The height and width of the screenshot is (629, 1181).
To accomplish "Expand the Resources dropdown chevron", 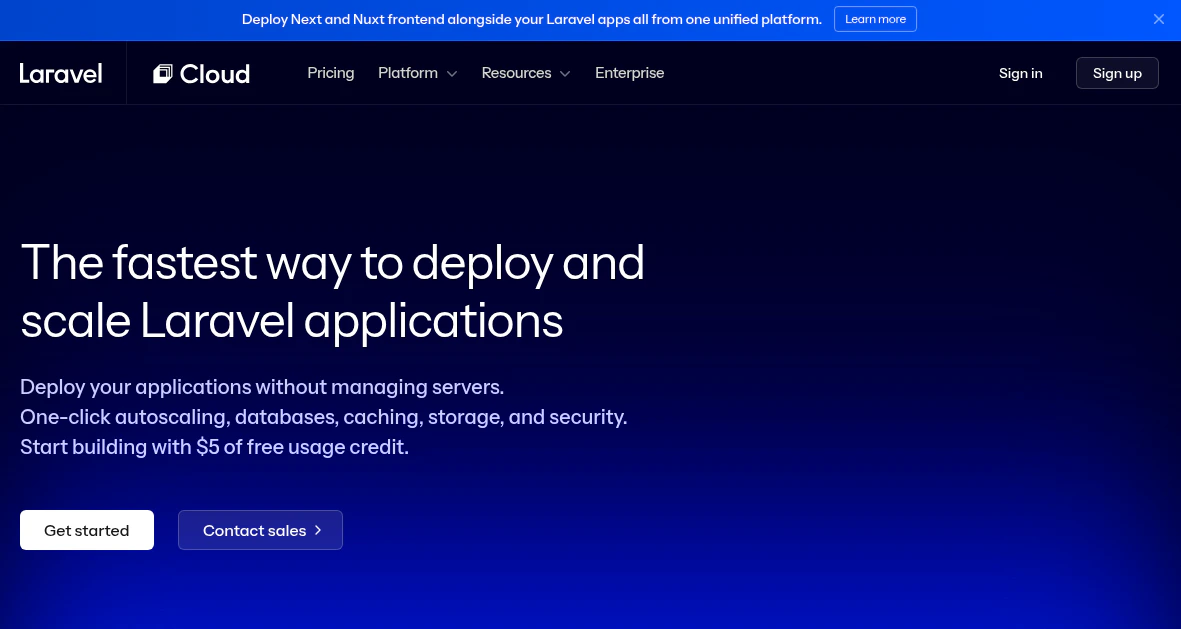I will tap(565, 74).
